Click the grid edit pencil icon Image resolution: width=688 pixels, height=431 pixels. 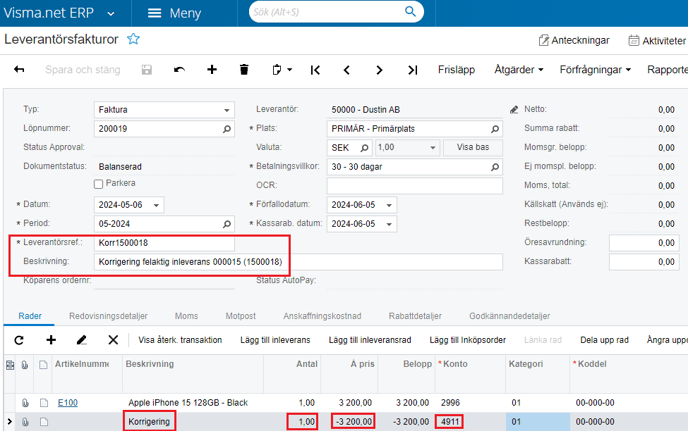pos(82,340)
